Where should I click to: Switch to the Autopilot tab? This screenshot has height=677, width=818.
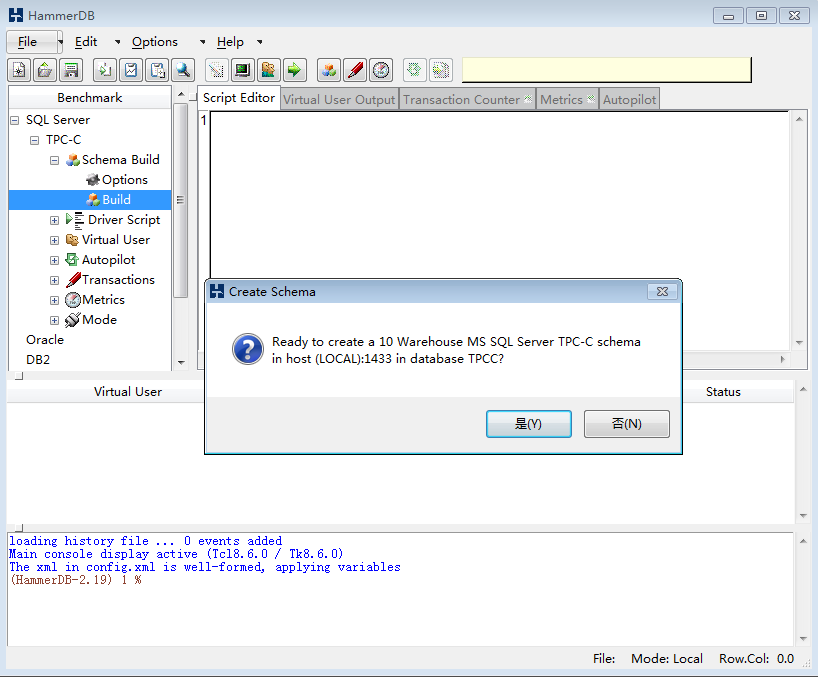pos(630,99)
